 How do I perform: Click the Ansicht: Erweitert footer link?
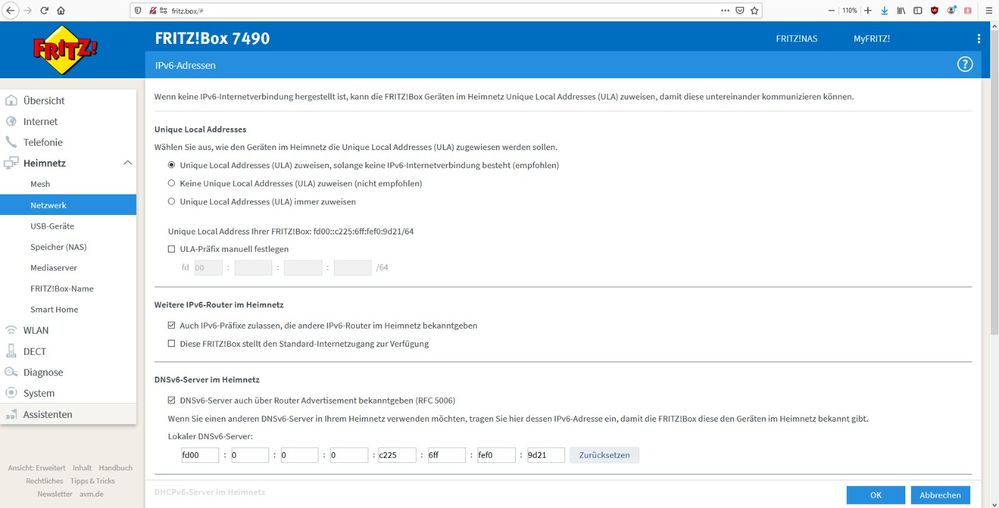(36, 468)
